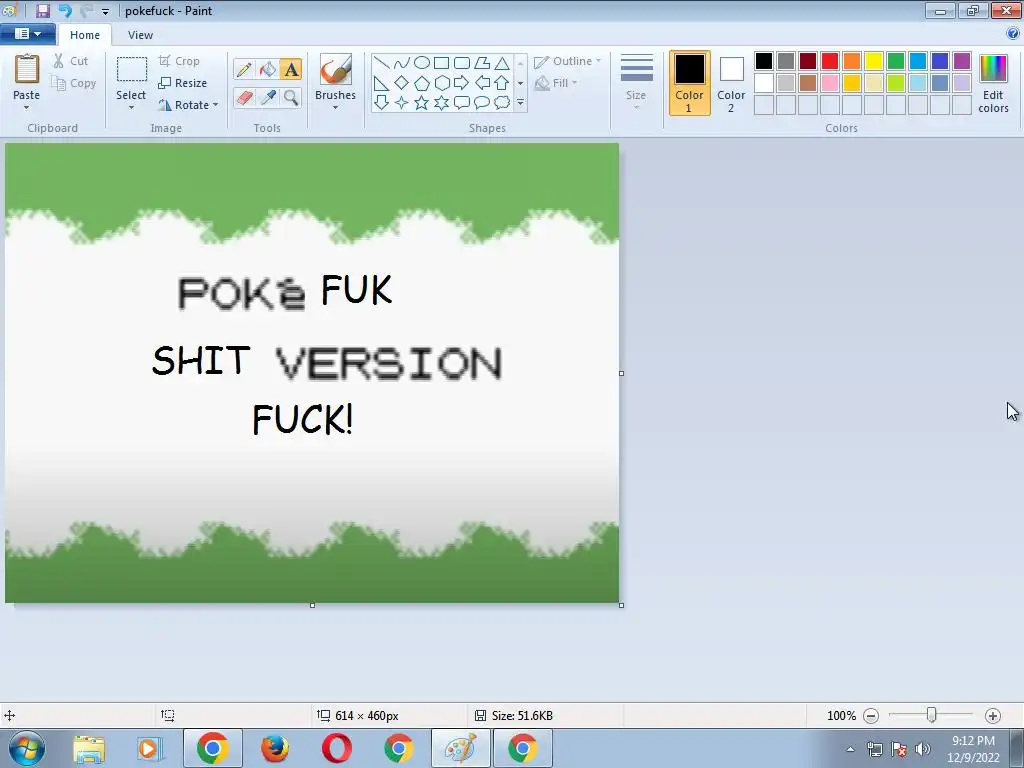Viewport: 1024px width, 768px height.
Task: Click the Undo arrow in title bar
Action: coord(65,10)
